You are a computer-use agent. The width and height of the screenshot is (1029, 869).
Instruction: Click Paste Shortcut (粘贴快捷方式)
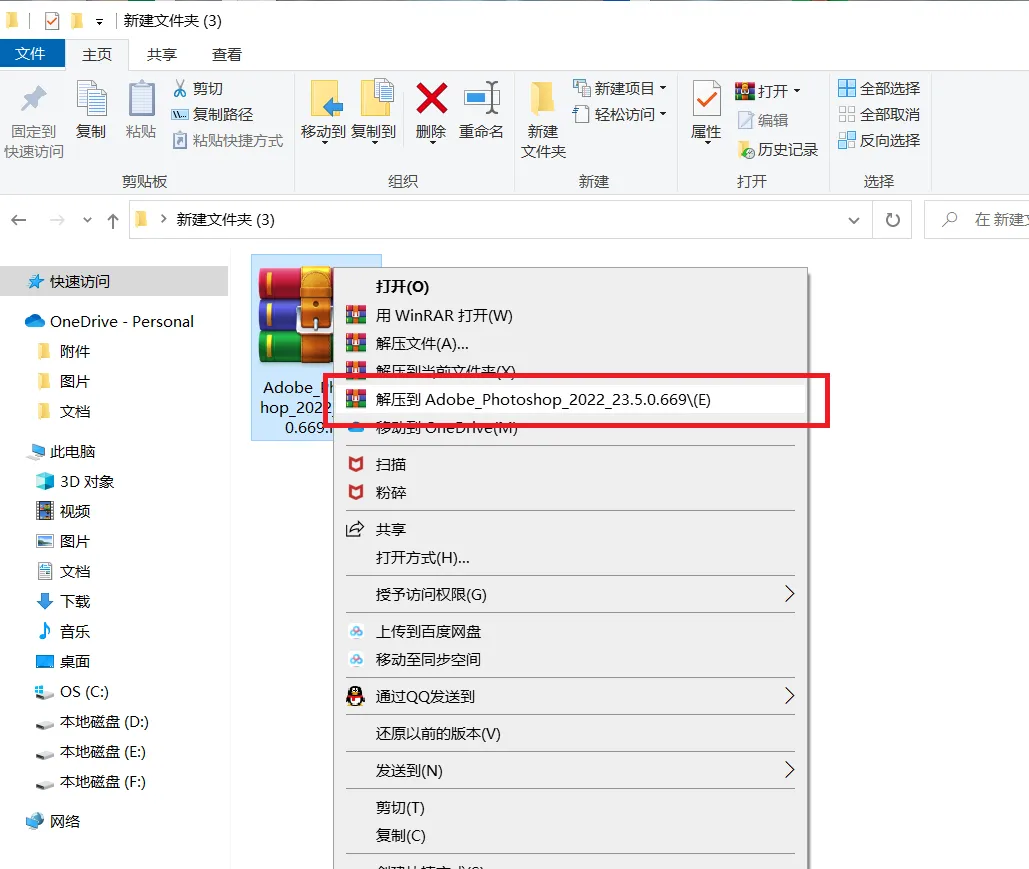[x=228, y=140]
